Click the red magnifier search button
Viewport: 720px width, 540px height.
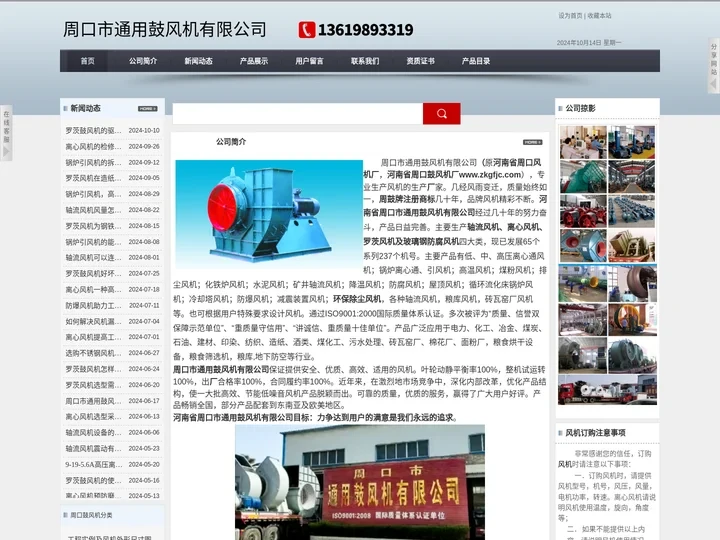coord(441,113)
